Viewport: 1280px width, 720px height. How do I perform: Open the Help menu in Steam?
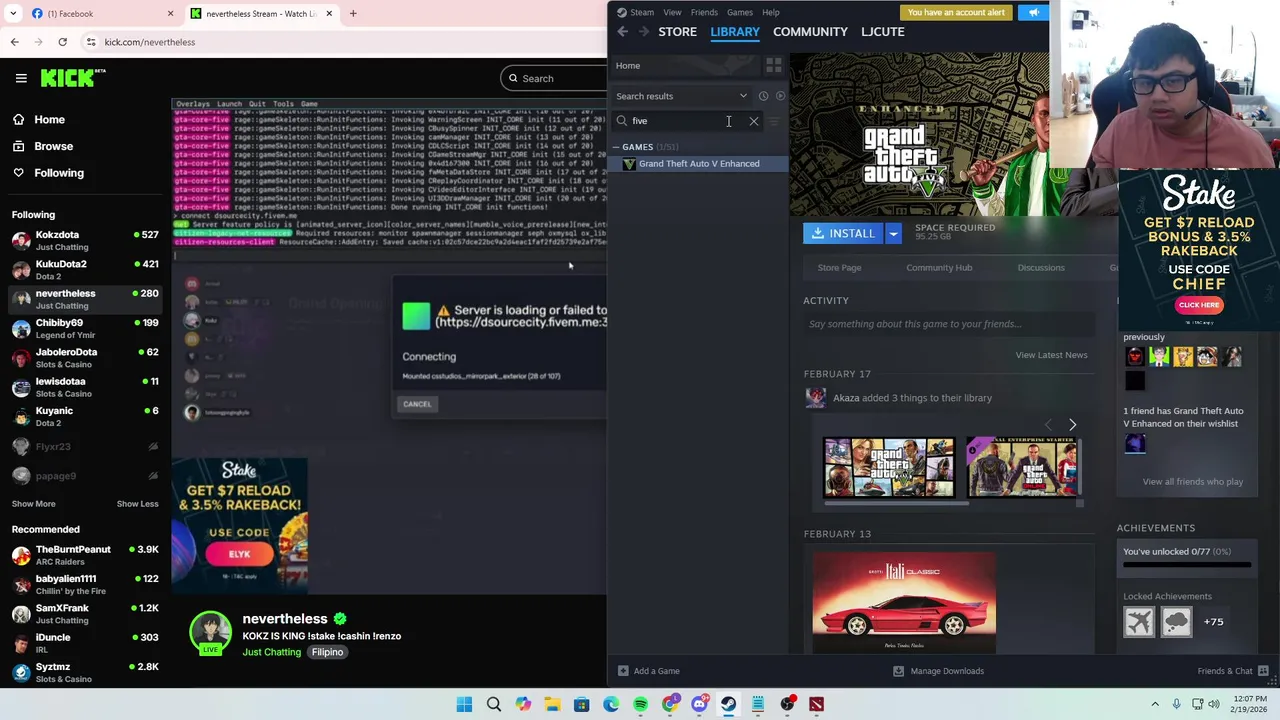pos(770,12)
